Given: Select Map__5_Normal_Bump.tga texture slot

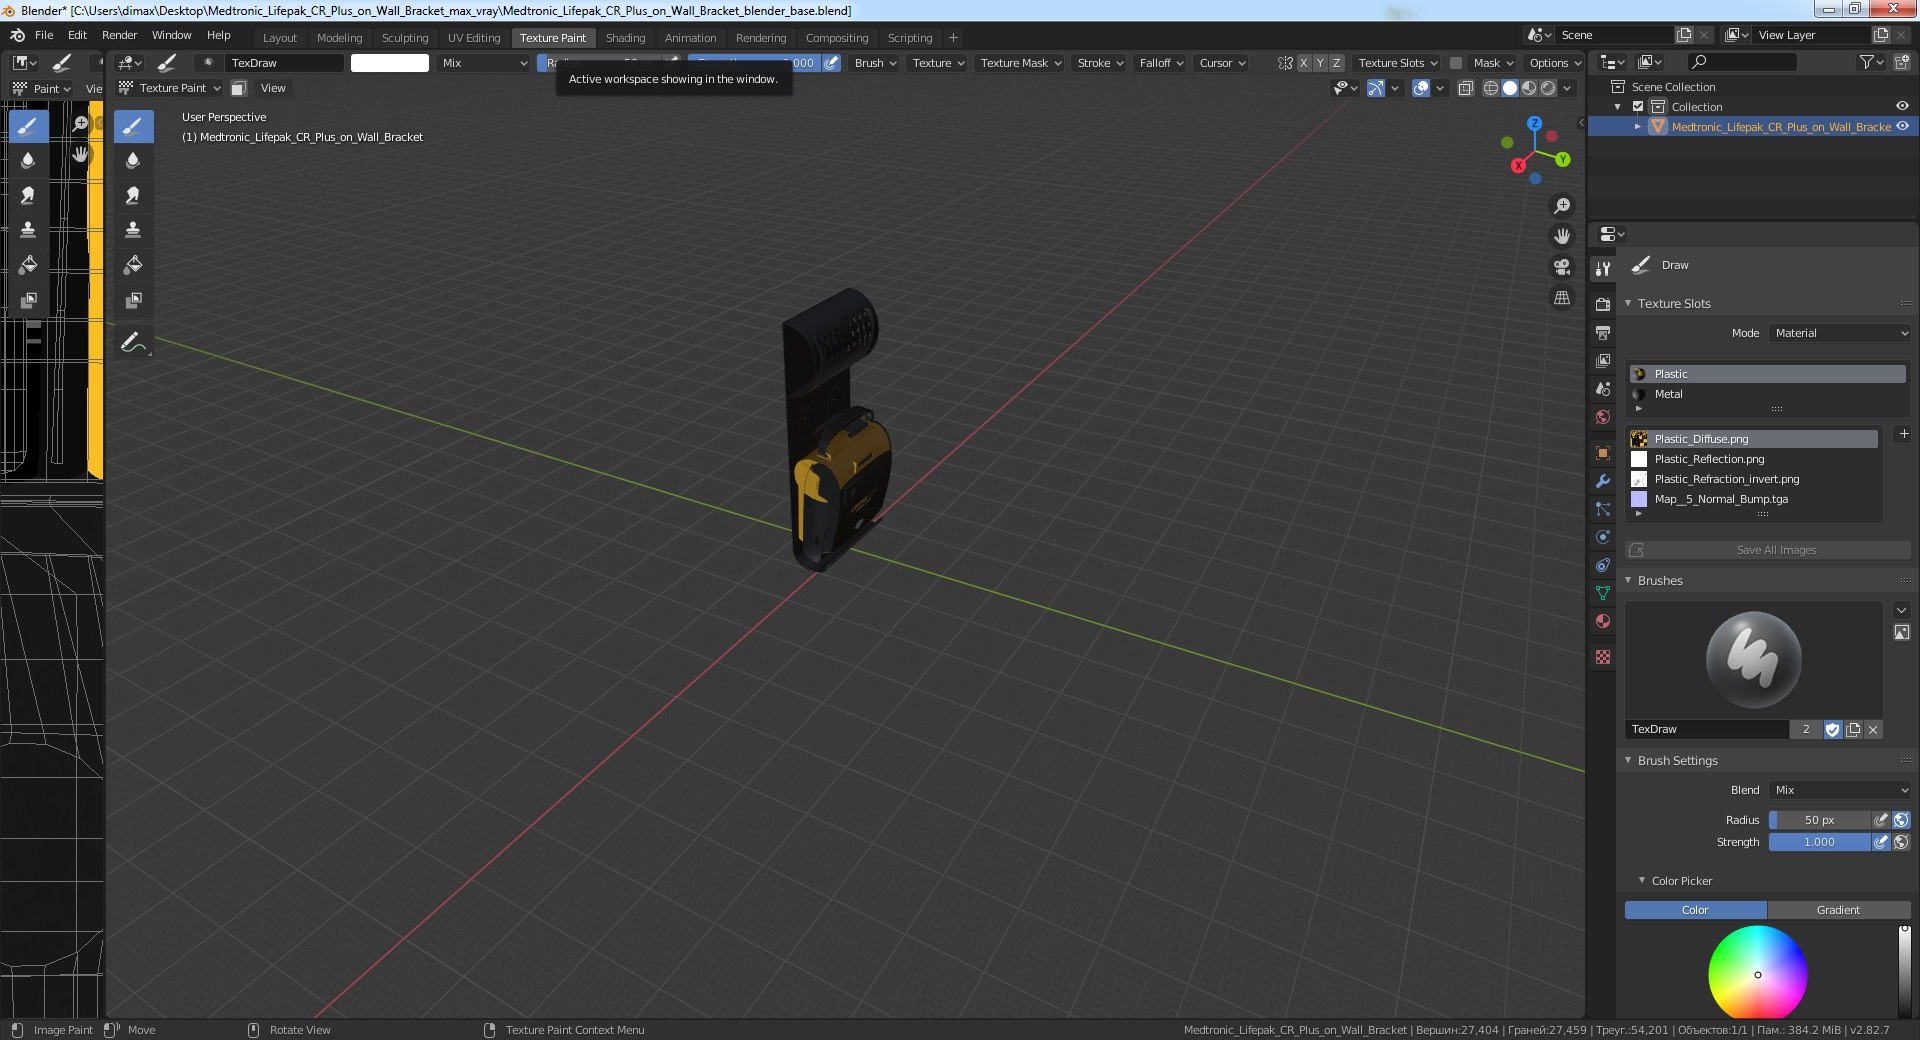Looking at the screenshot, I should pos(1754,499).
